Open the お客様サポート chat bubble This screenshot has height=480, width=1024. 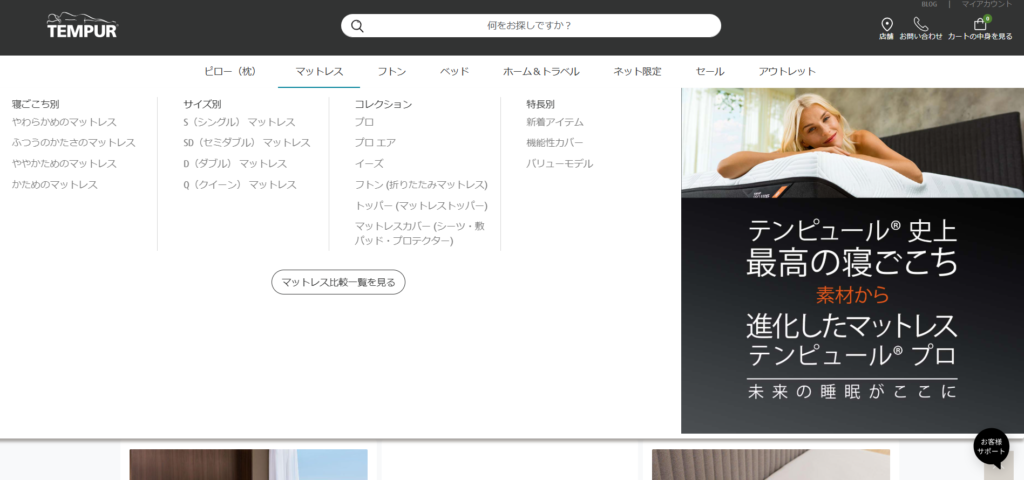tap(991, 447)
